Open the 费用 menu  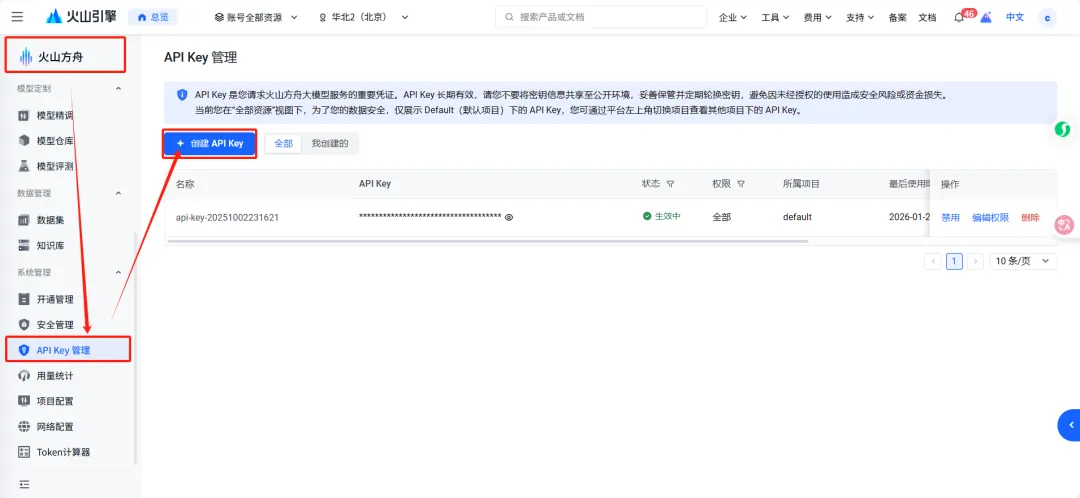coord(818,17)
